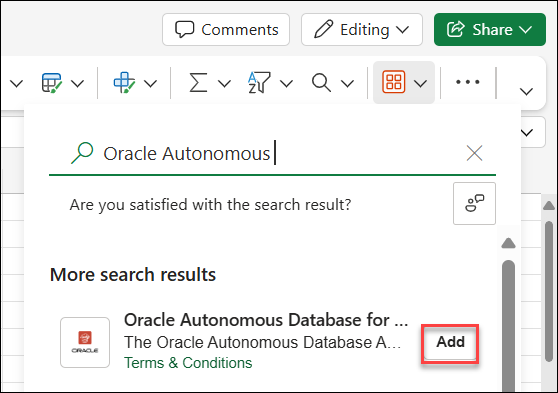Click the Sort & Filter icon
Viewport: 558px width, 393px height.
click(259, 83)
